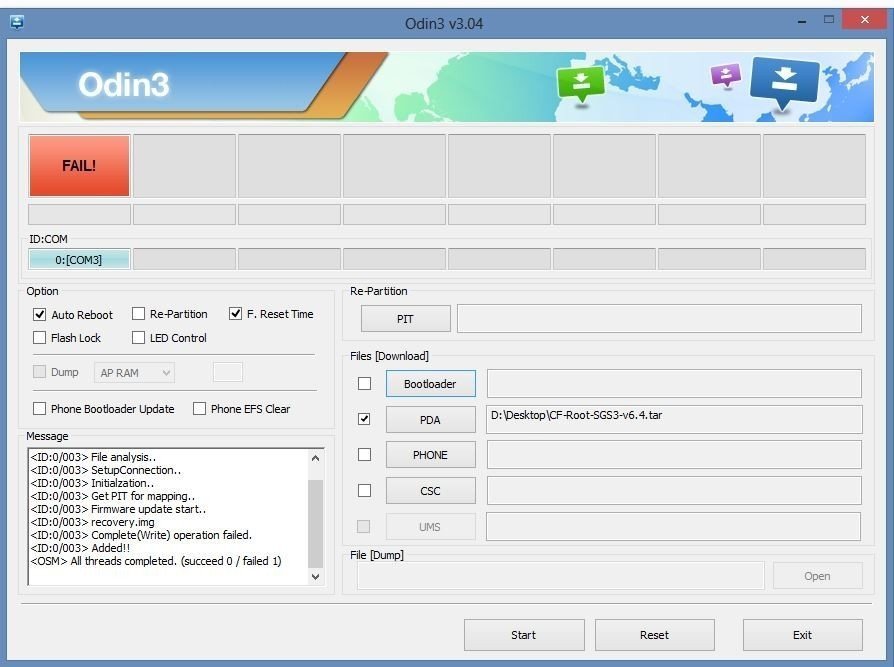Screen dimensions: 894x667
Task: Click the CSC file button
Action: click(x=430, y=491)
